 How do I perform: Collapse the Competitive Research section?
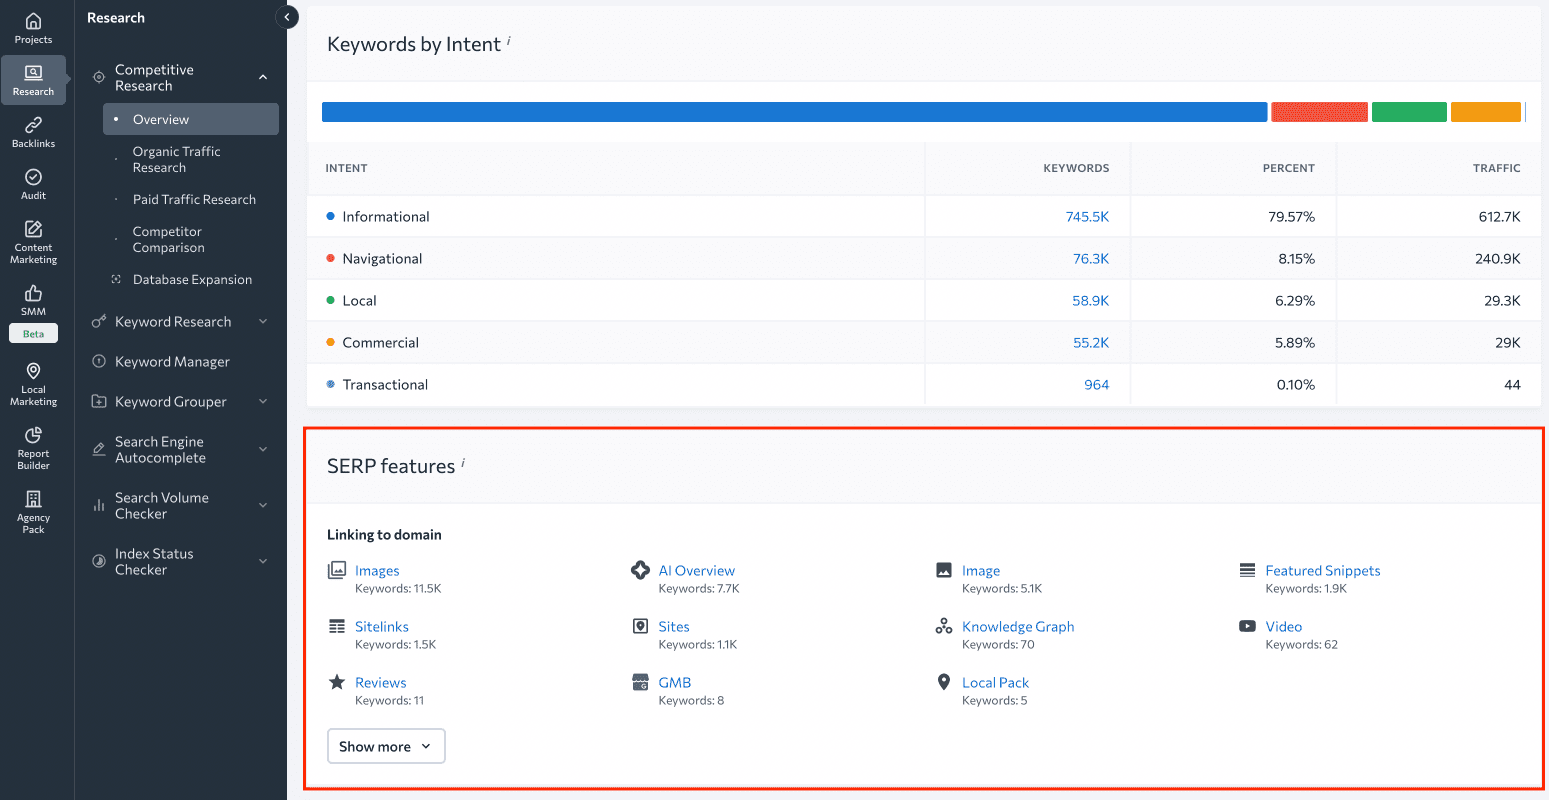click(x=262, y=76)
